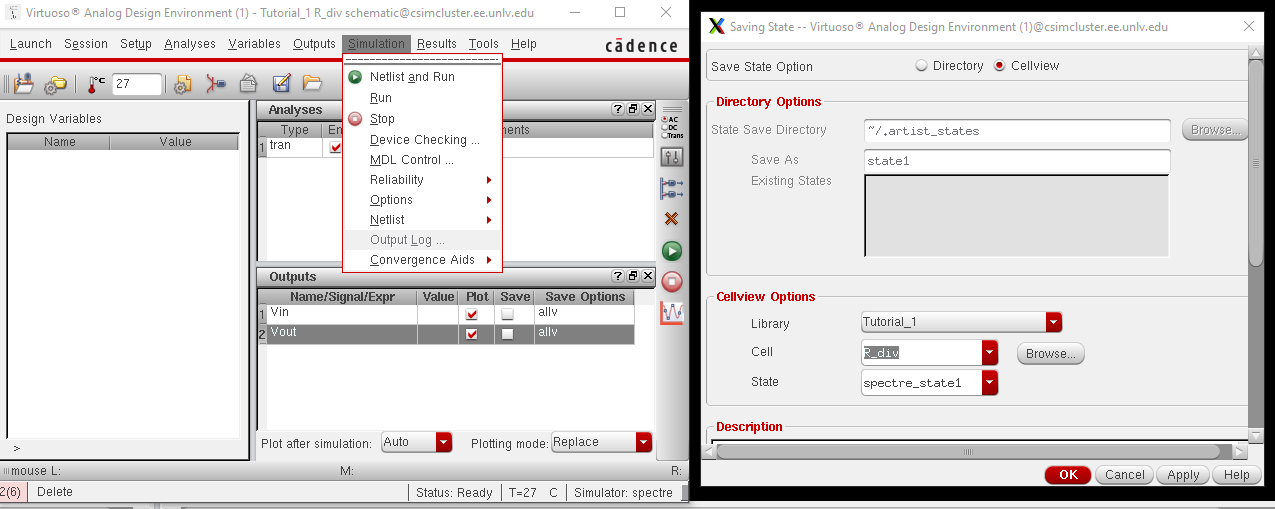Expand the Netlist submenu
Screen dimensions: 1275x509
pos(422,220)
